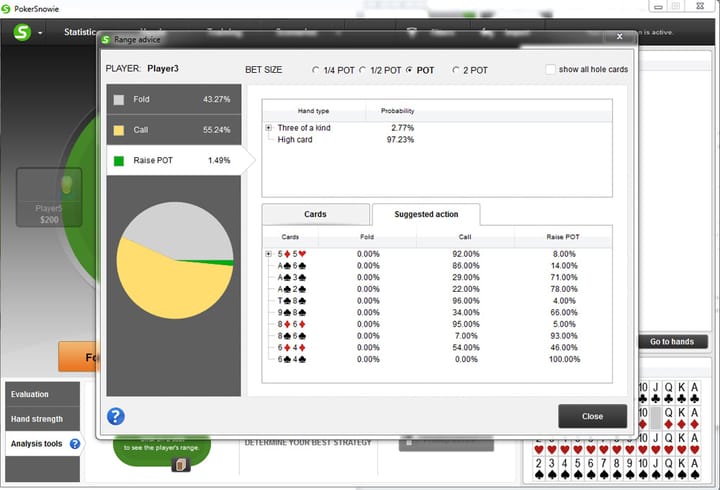Sort by the Raise POT column header

pyautogui.click(x=563, y=237)
